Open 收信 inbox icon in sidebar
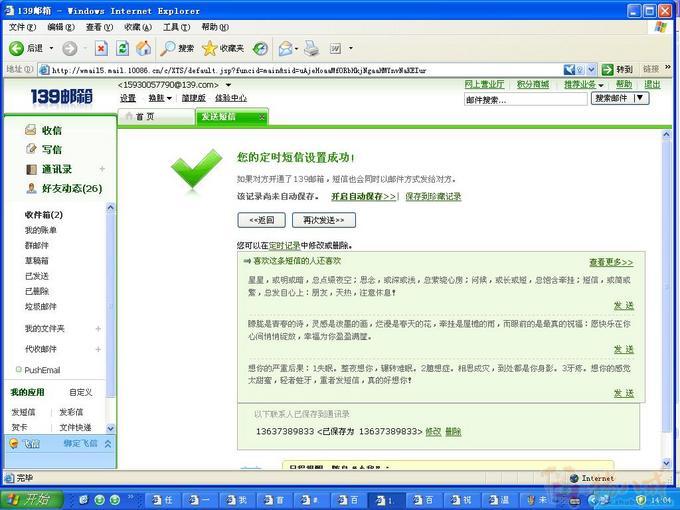Viewport: 680px width, 510px height. point(30,130)
